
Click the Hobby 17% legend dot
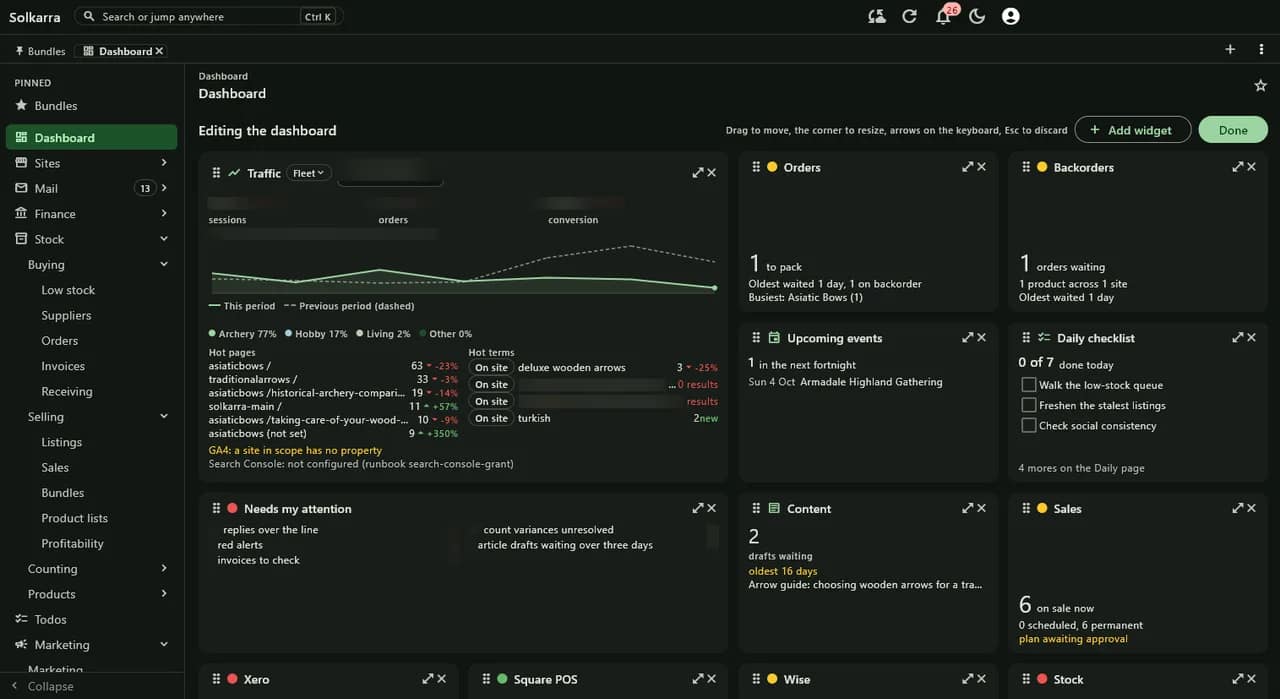pyautogui.click(x=289, y=334)
